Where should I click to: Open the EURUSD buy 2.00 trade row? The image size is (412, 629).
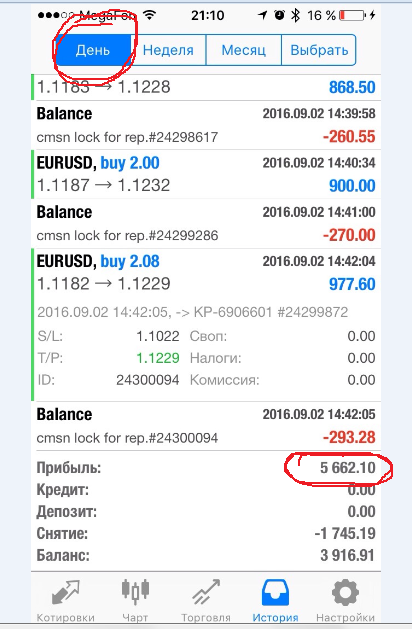tap(206, 174)
